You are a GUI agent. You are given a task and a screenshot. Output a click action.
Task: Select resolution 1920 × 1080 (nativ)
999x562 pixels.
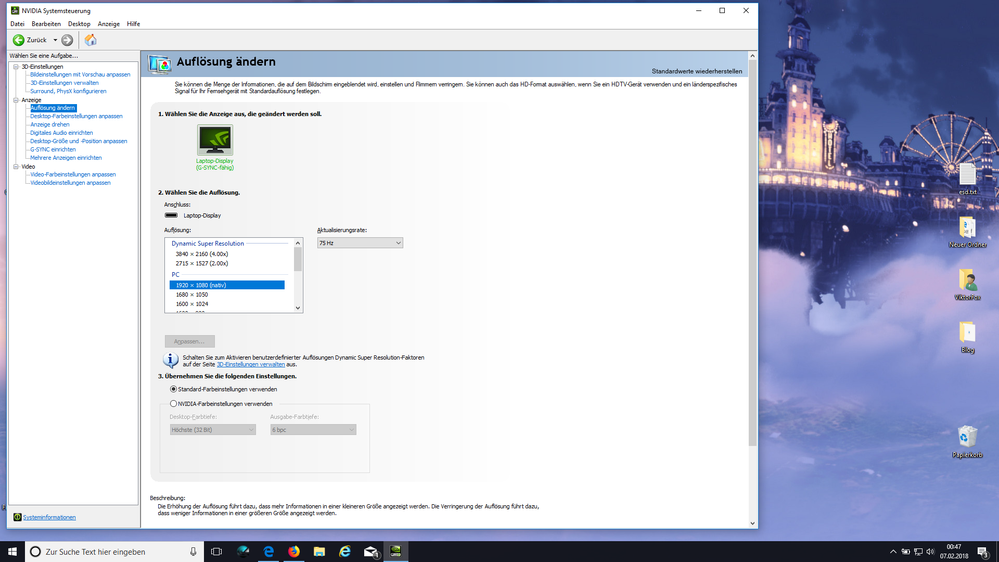coord(227,285)
